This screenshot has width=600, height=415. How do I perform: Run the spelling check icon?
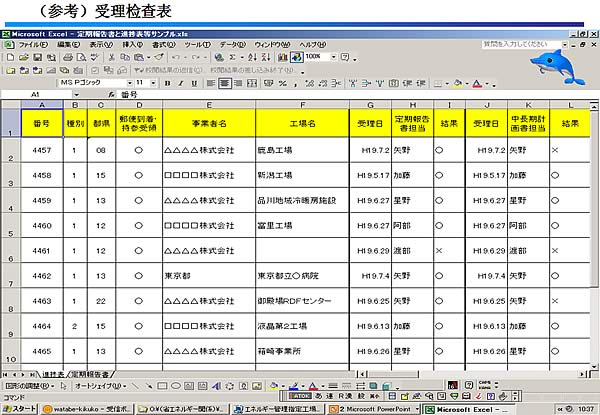[95, 57]
